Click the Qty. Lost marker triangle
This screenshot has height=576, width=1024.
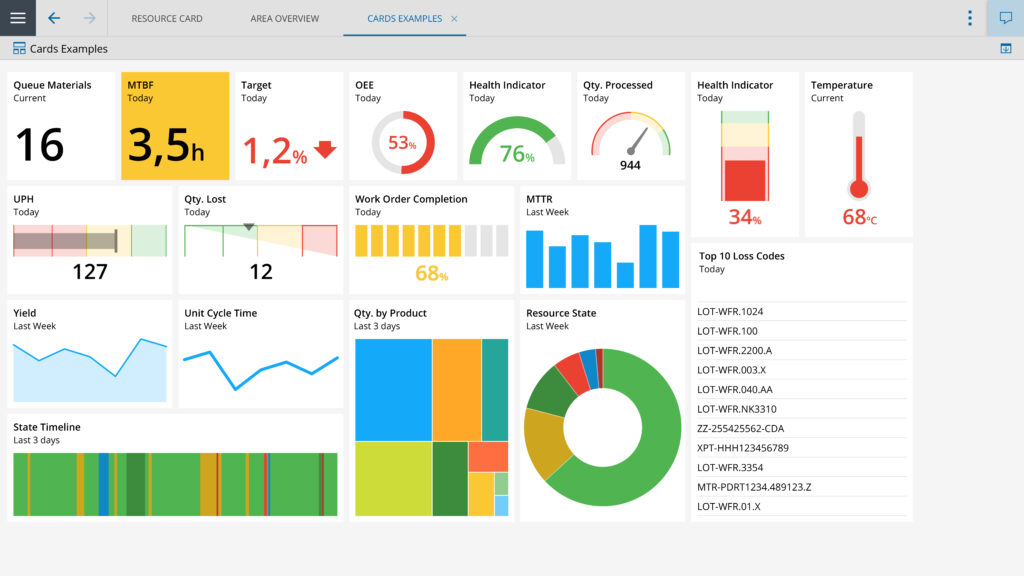(x=249, y=228)
